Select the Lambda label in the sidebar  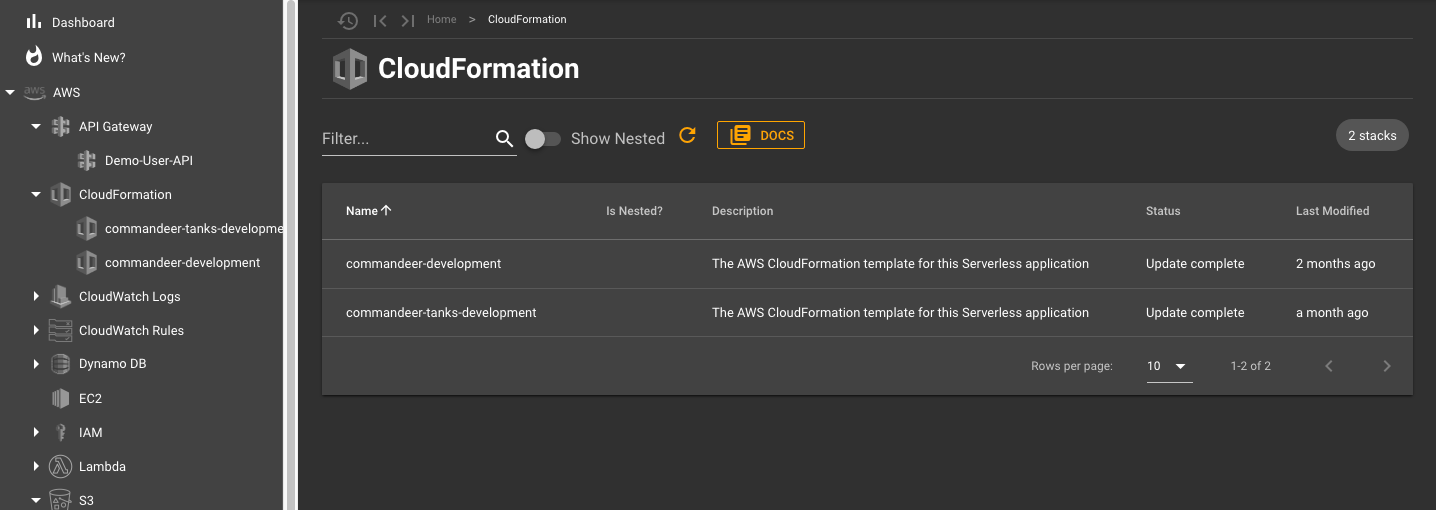pyautogui.click(x=102, y=466)
